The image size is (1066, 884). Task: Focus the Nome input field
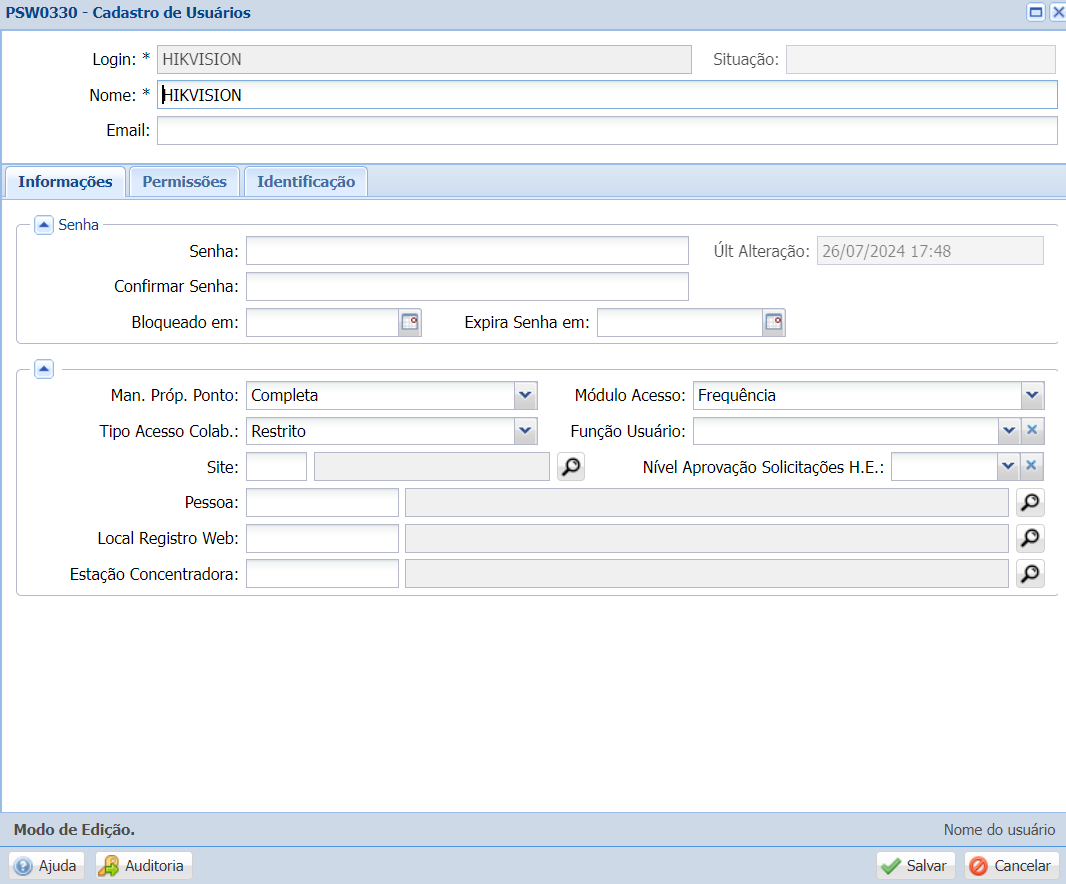(x=607, y=95)
